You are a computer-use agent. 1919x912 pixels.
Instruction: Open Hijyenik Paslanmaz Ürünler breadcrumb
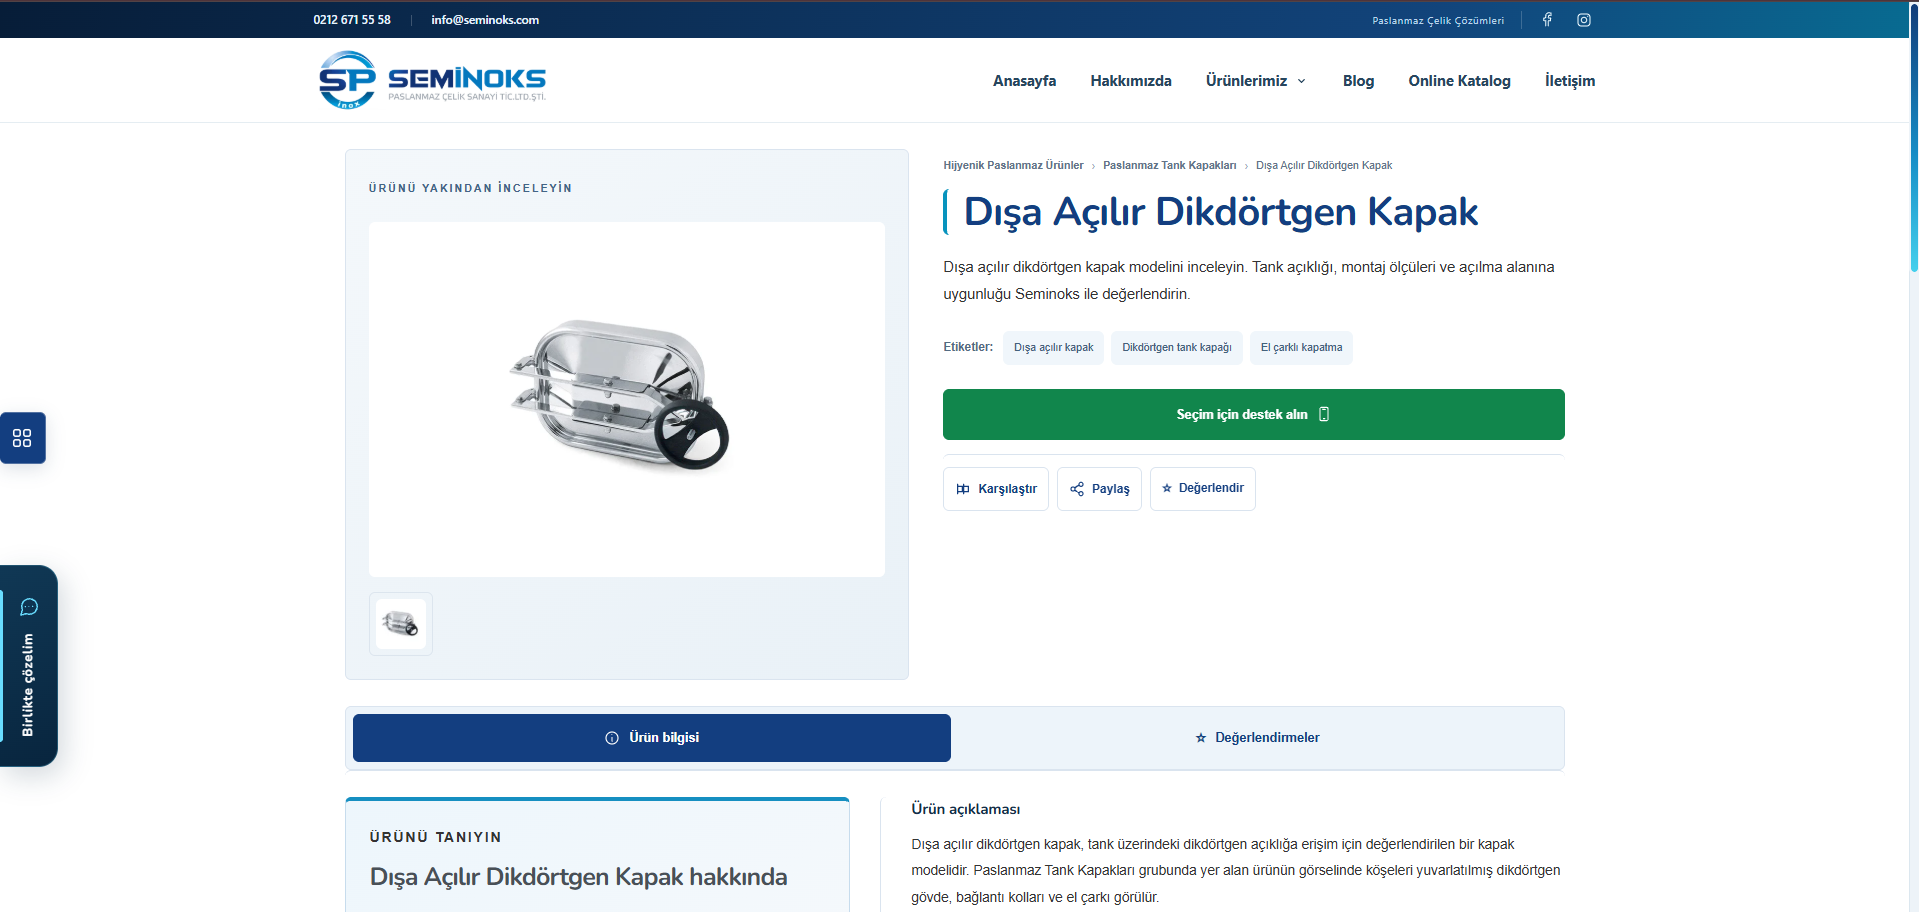[x=1013, y=166]
